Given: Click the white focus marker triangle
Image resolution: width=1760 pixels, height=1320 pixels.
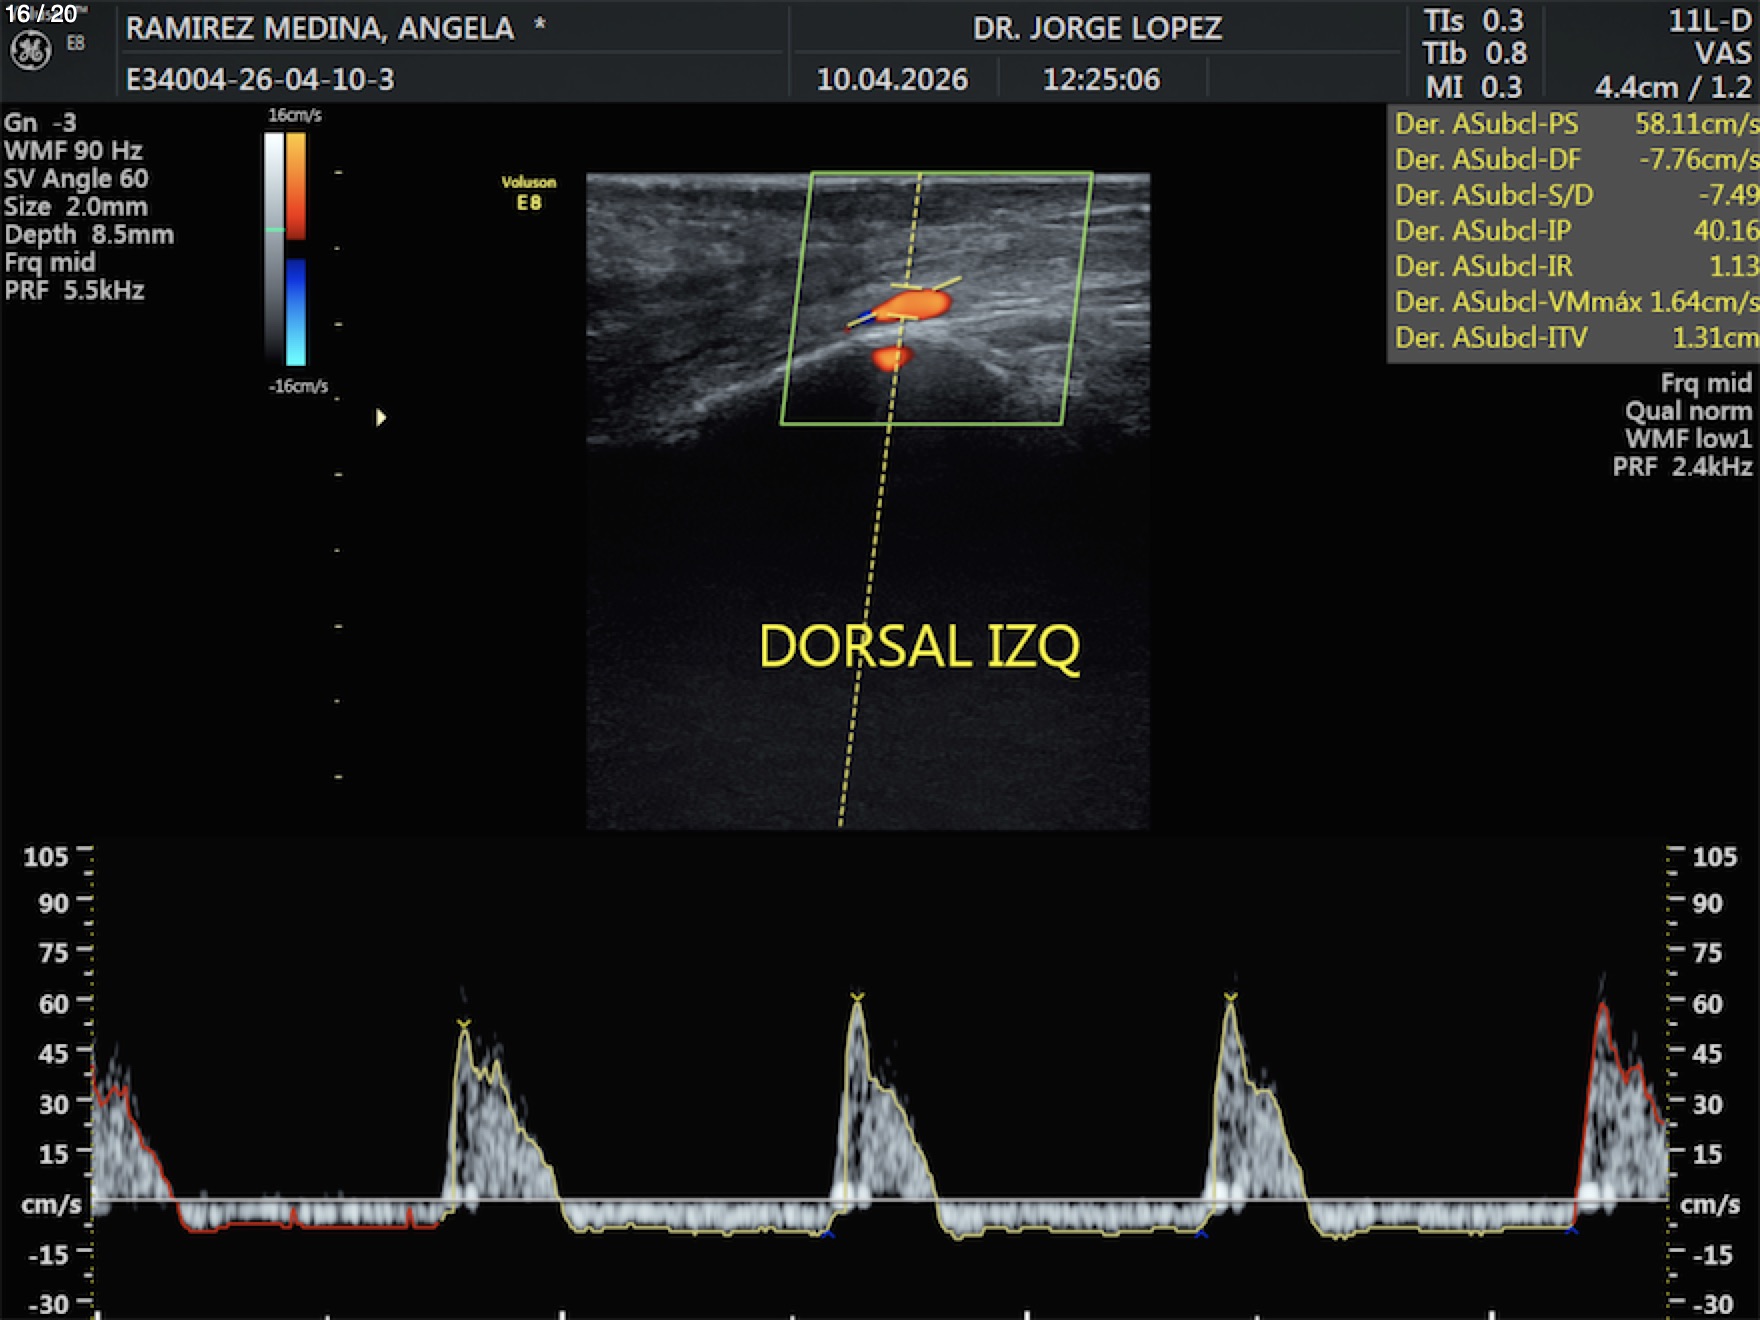Looking at the screenshot, I should tap(380, 417).
